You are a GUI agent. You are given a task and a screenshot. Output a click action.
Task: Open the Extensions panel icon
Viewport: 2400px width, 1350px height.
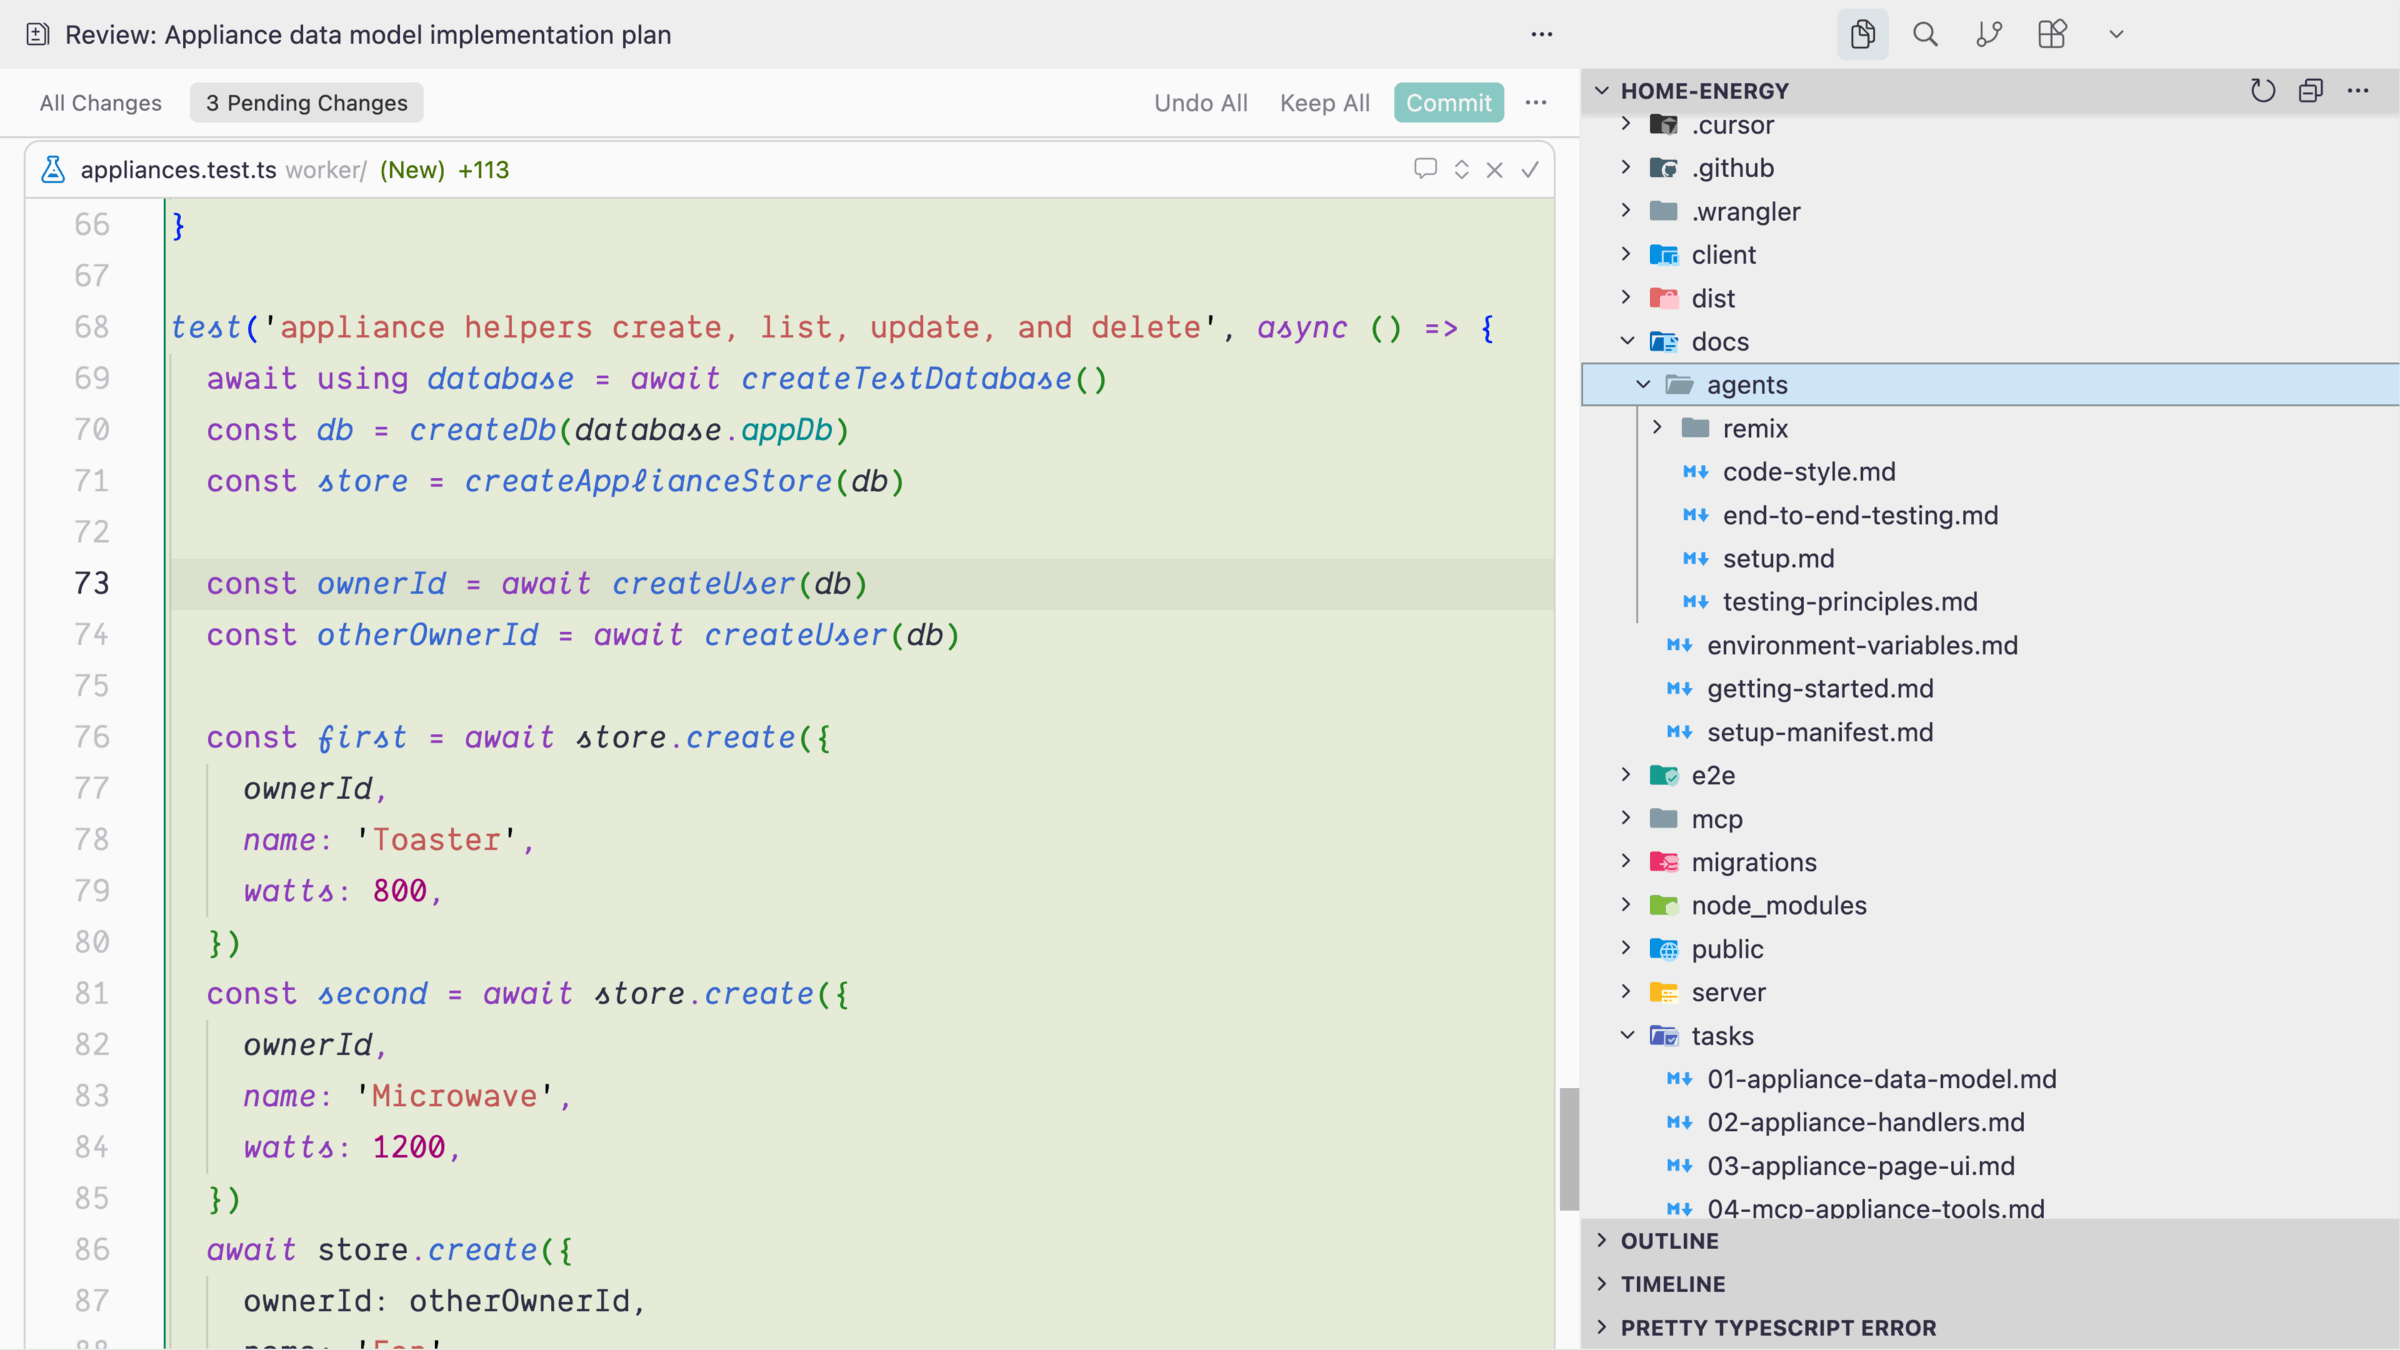(2052, 34)
